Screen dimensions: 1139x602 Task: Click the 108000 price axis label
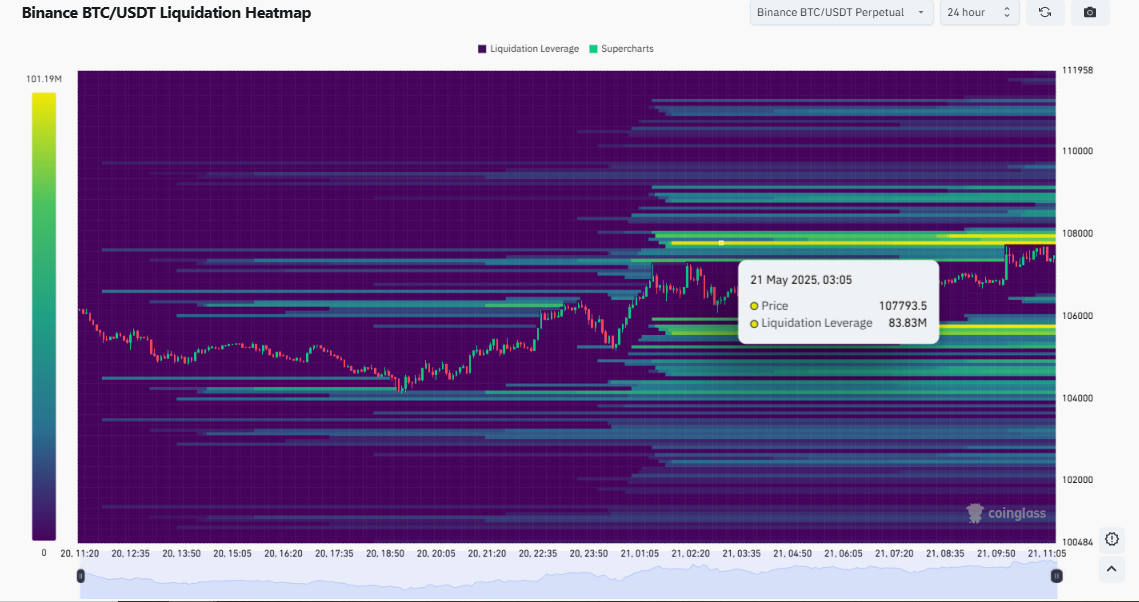[x=1077, y=234]
